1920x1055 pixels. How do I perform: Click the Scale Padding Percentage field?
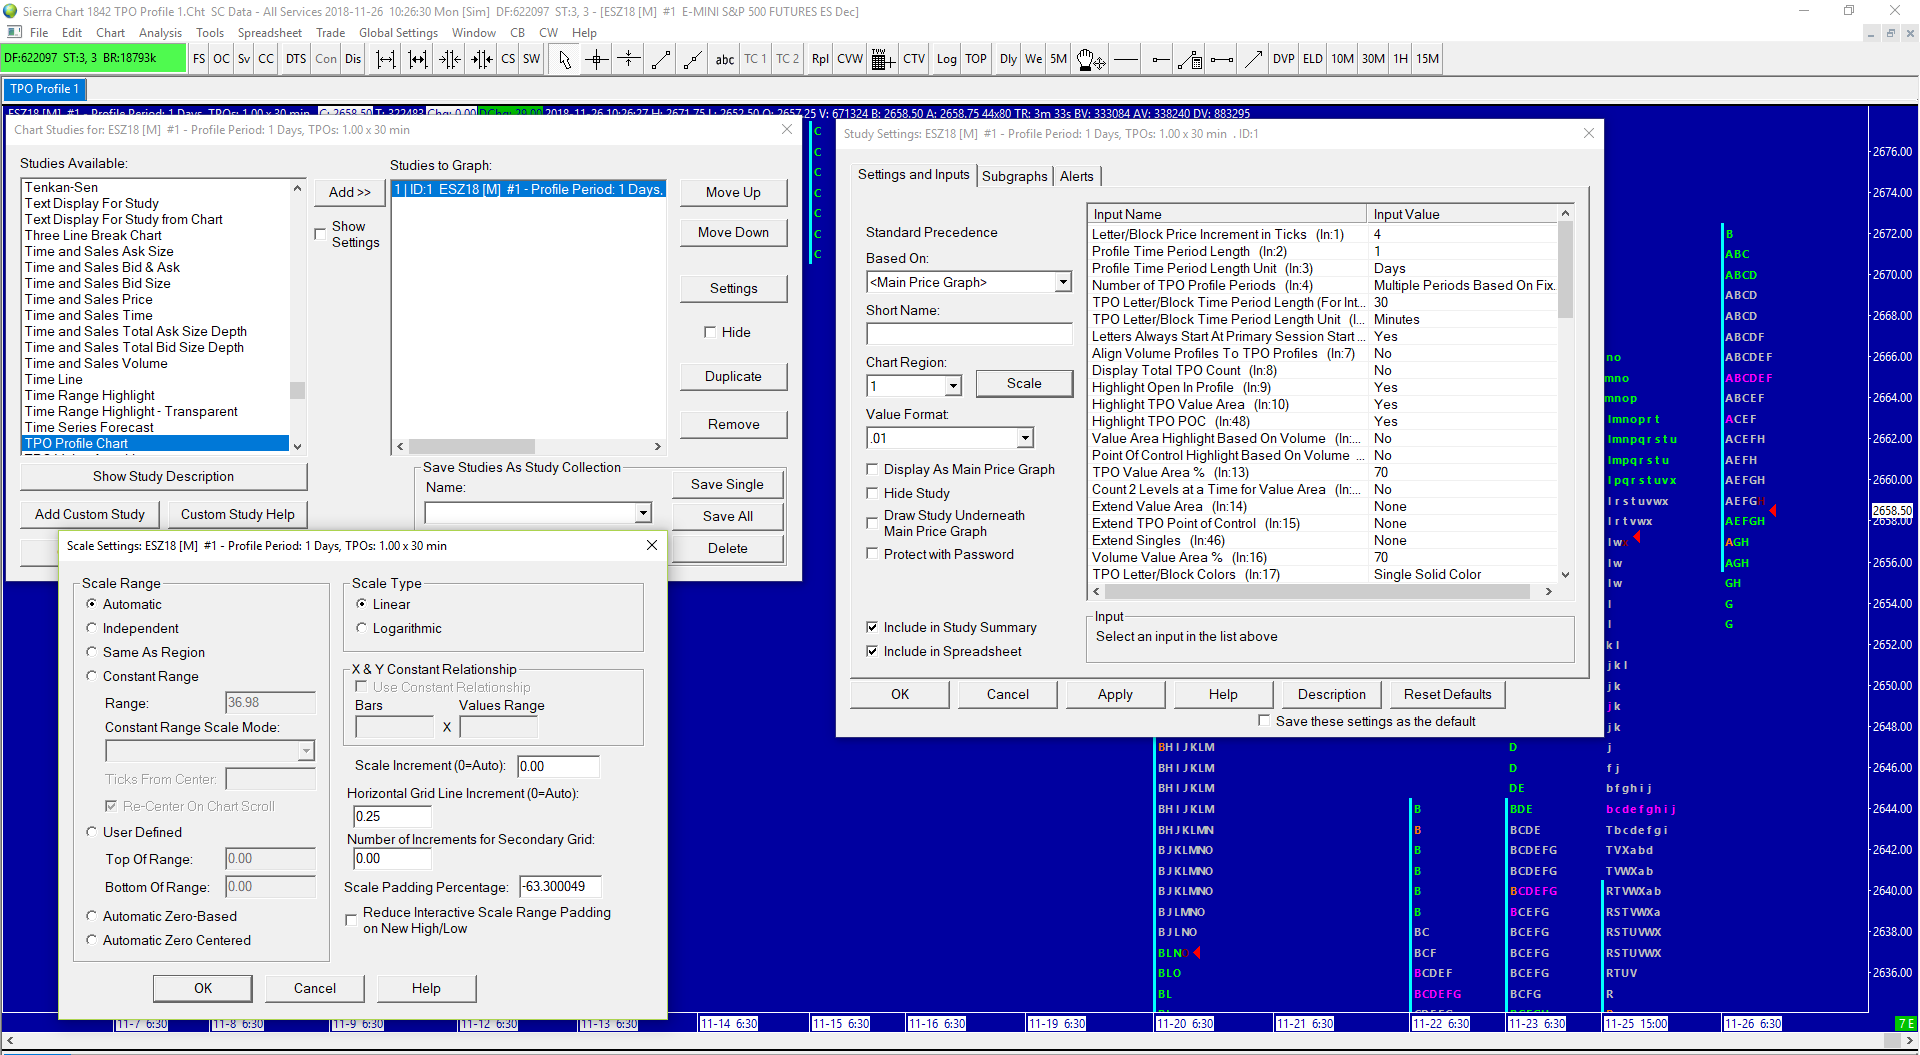pos(560,887)
